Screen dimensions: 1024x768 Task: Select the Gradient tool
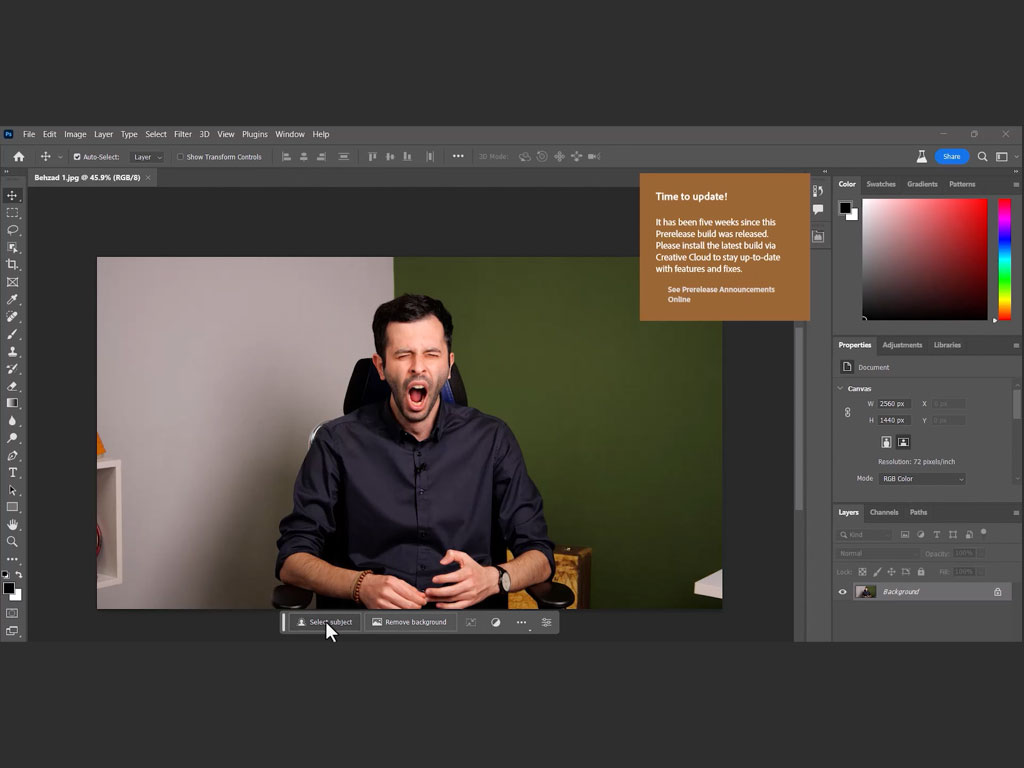tap(12, 403)
